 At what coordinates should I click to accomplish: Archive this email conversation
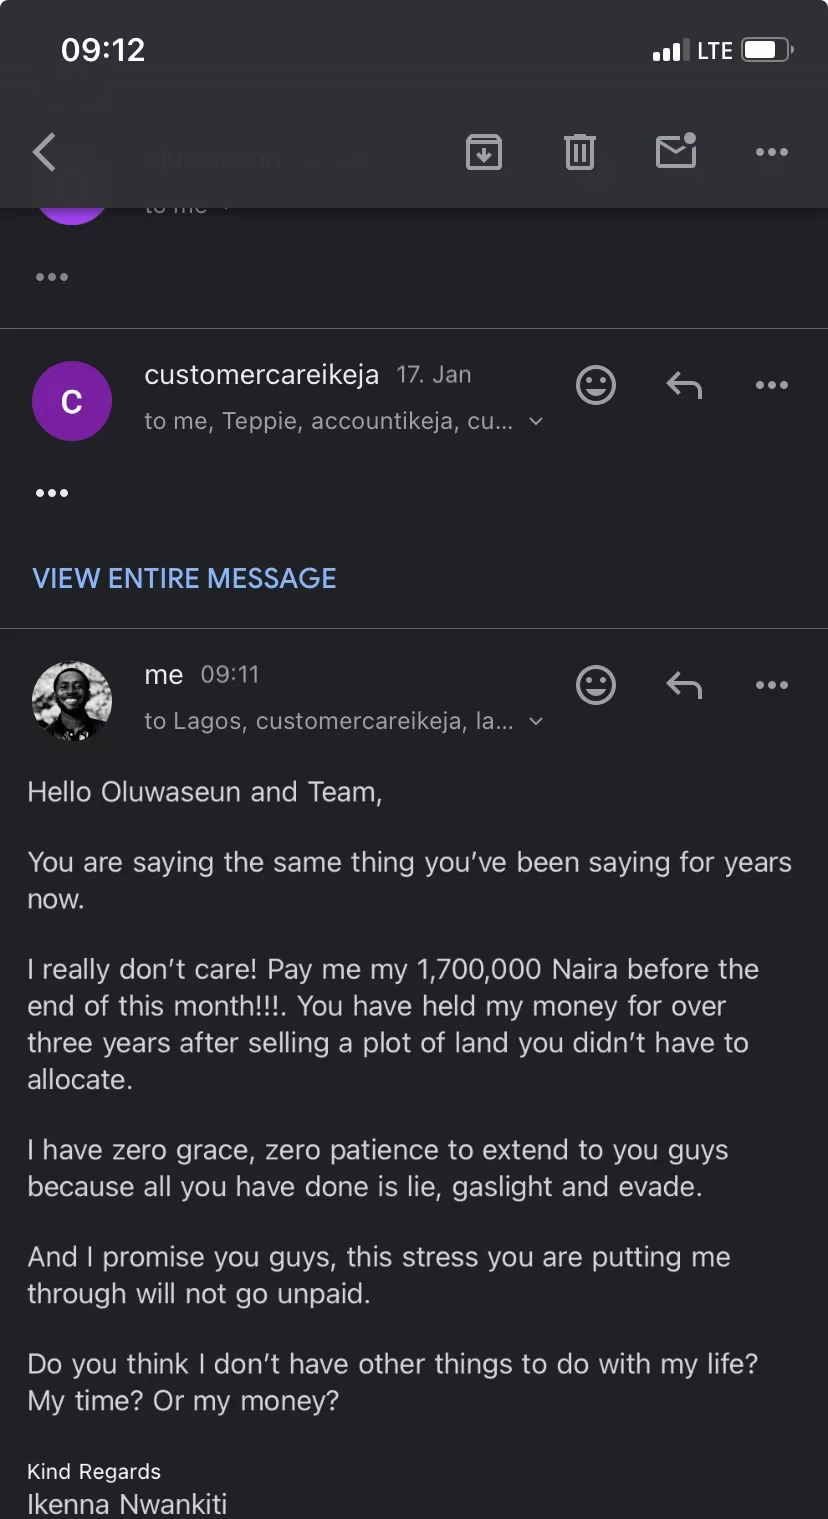coord(484,152)
